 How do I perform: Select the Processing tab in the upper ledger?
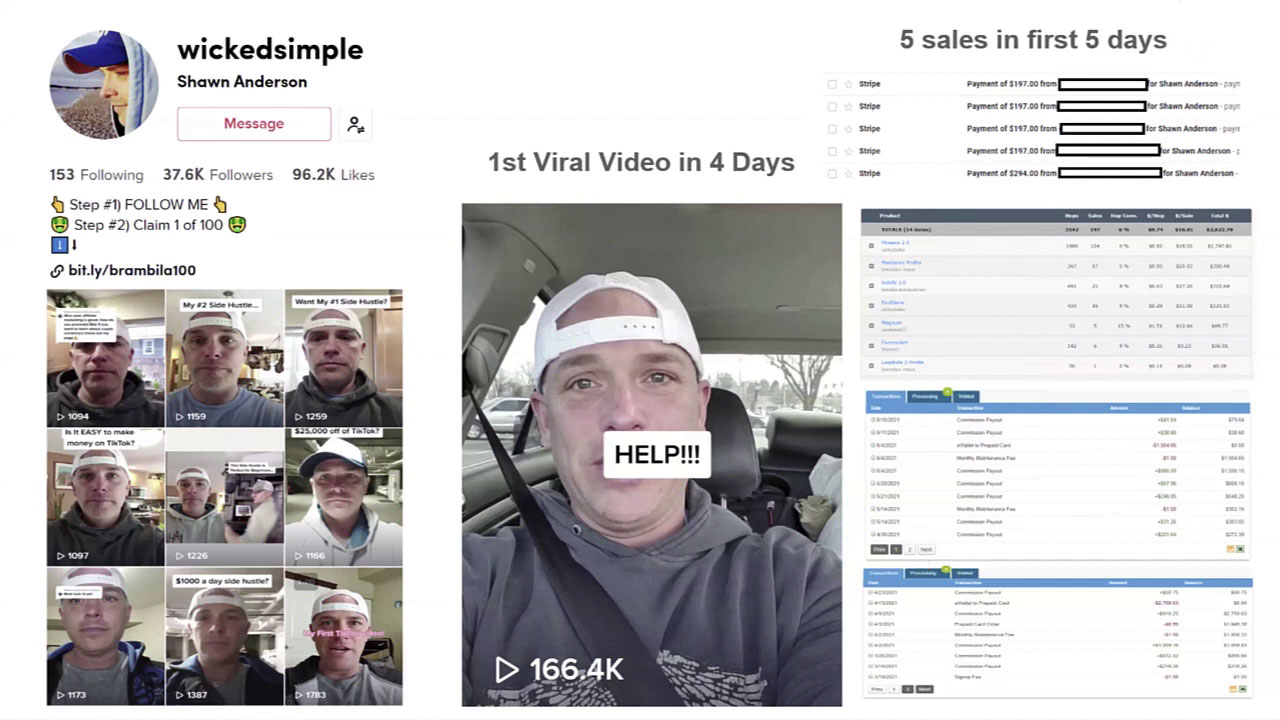tap(929, 396)
